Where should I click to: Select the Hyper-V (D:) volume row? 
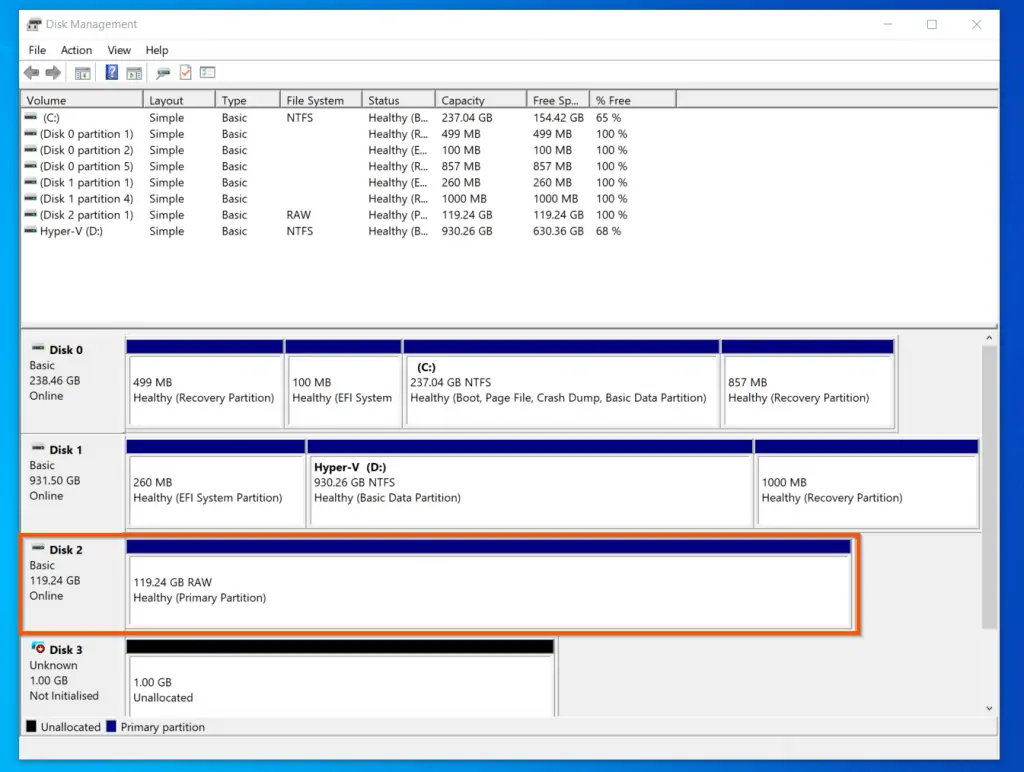[x=349, y=231]
